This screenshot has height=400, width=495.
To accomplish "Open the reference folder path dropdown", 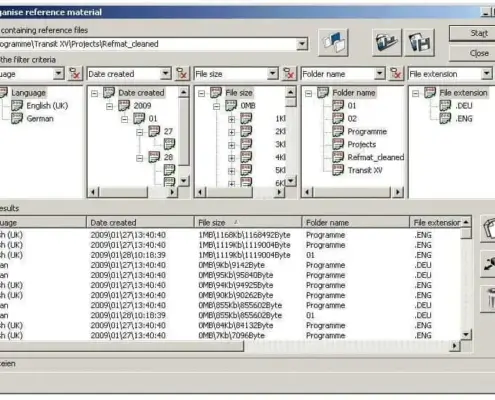I will [x=302, y=44].
